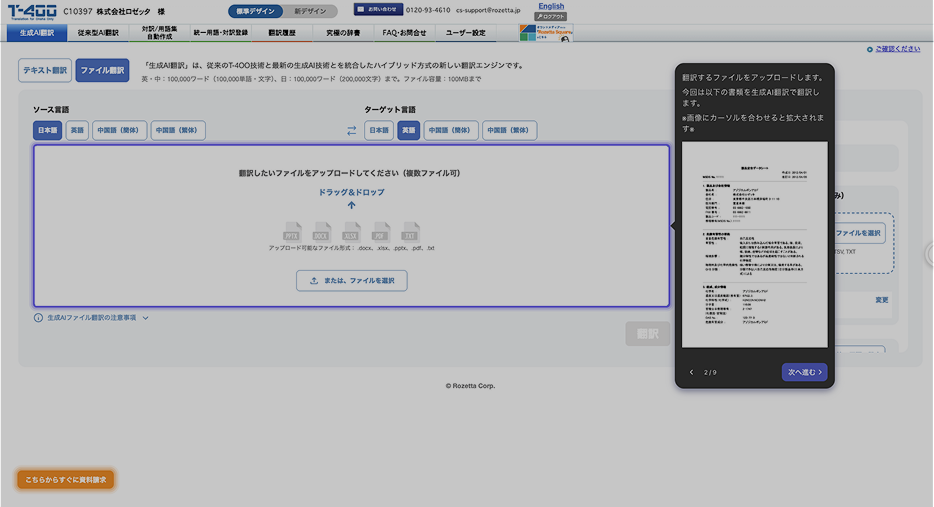Click the ログアウト logout button
Image resolution: width=934 pixels, height=507 pixels.
pyautogui.click(x=550, y=17)
